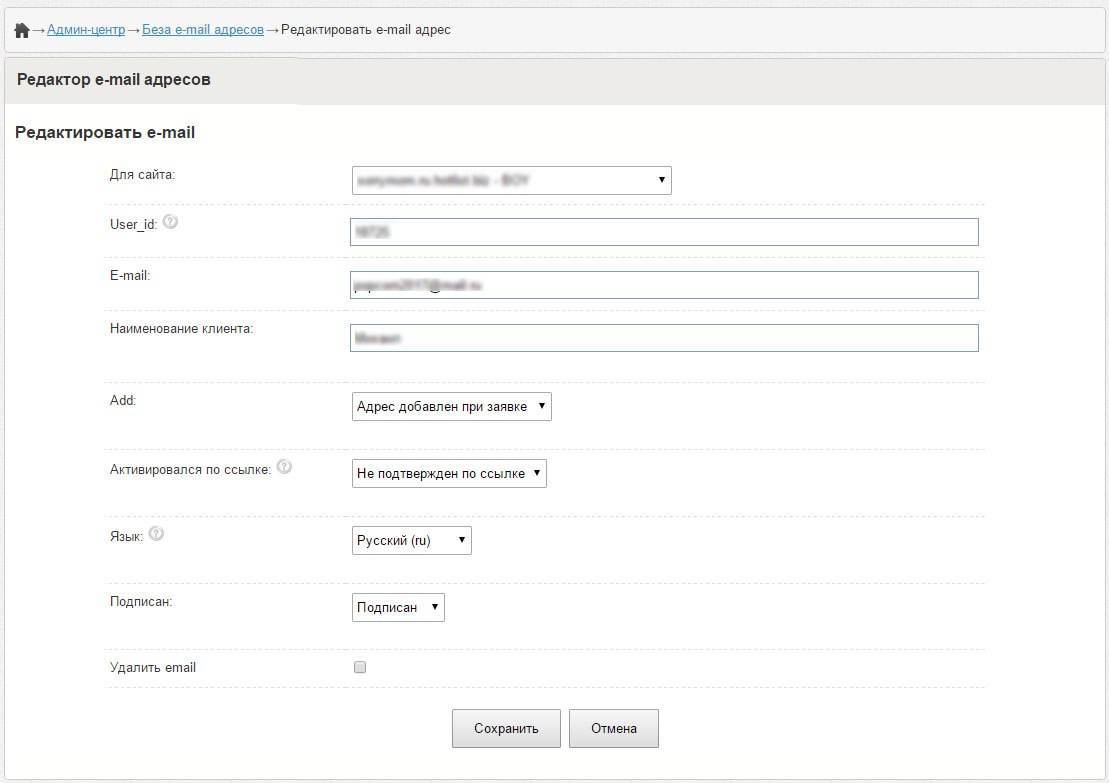Click the home icon in breadcrumb

[22, 30]
